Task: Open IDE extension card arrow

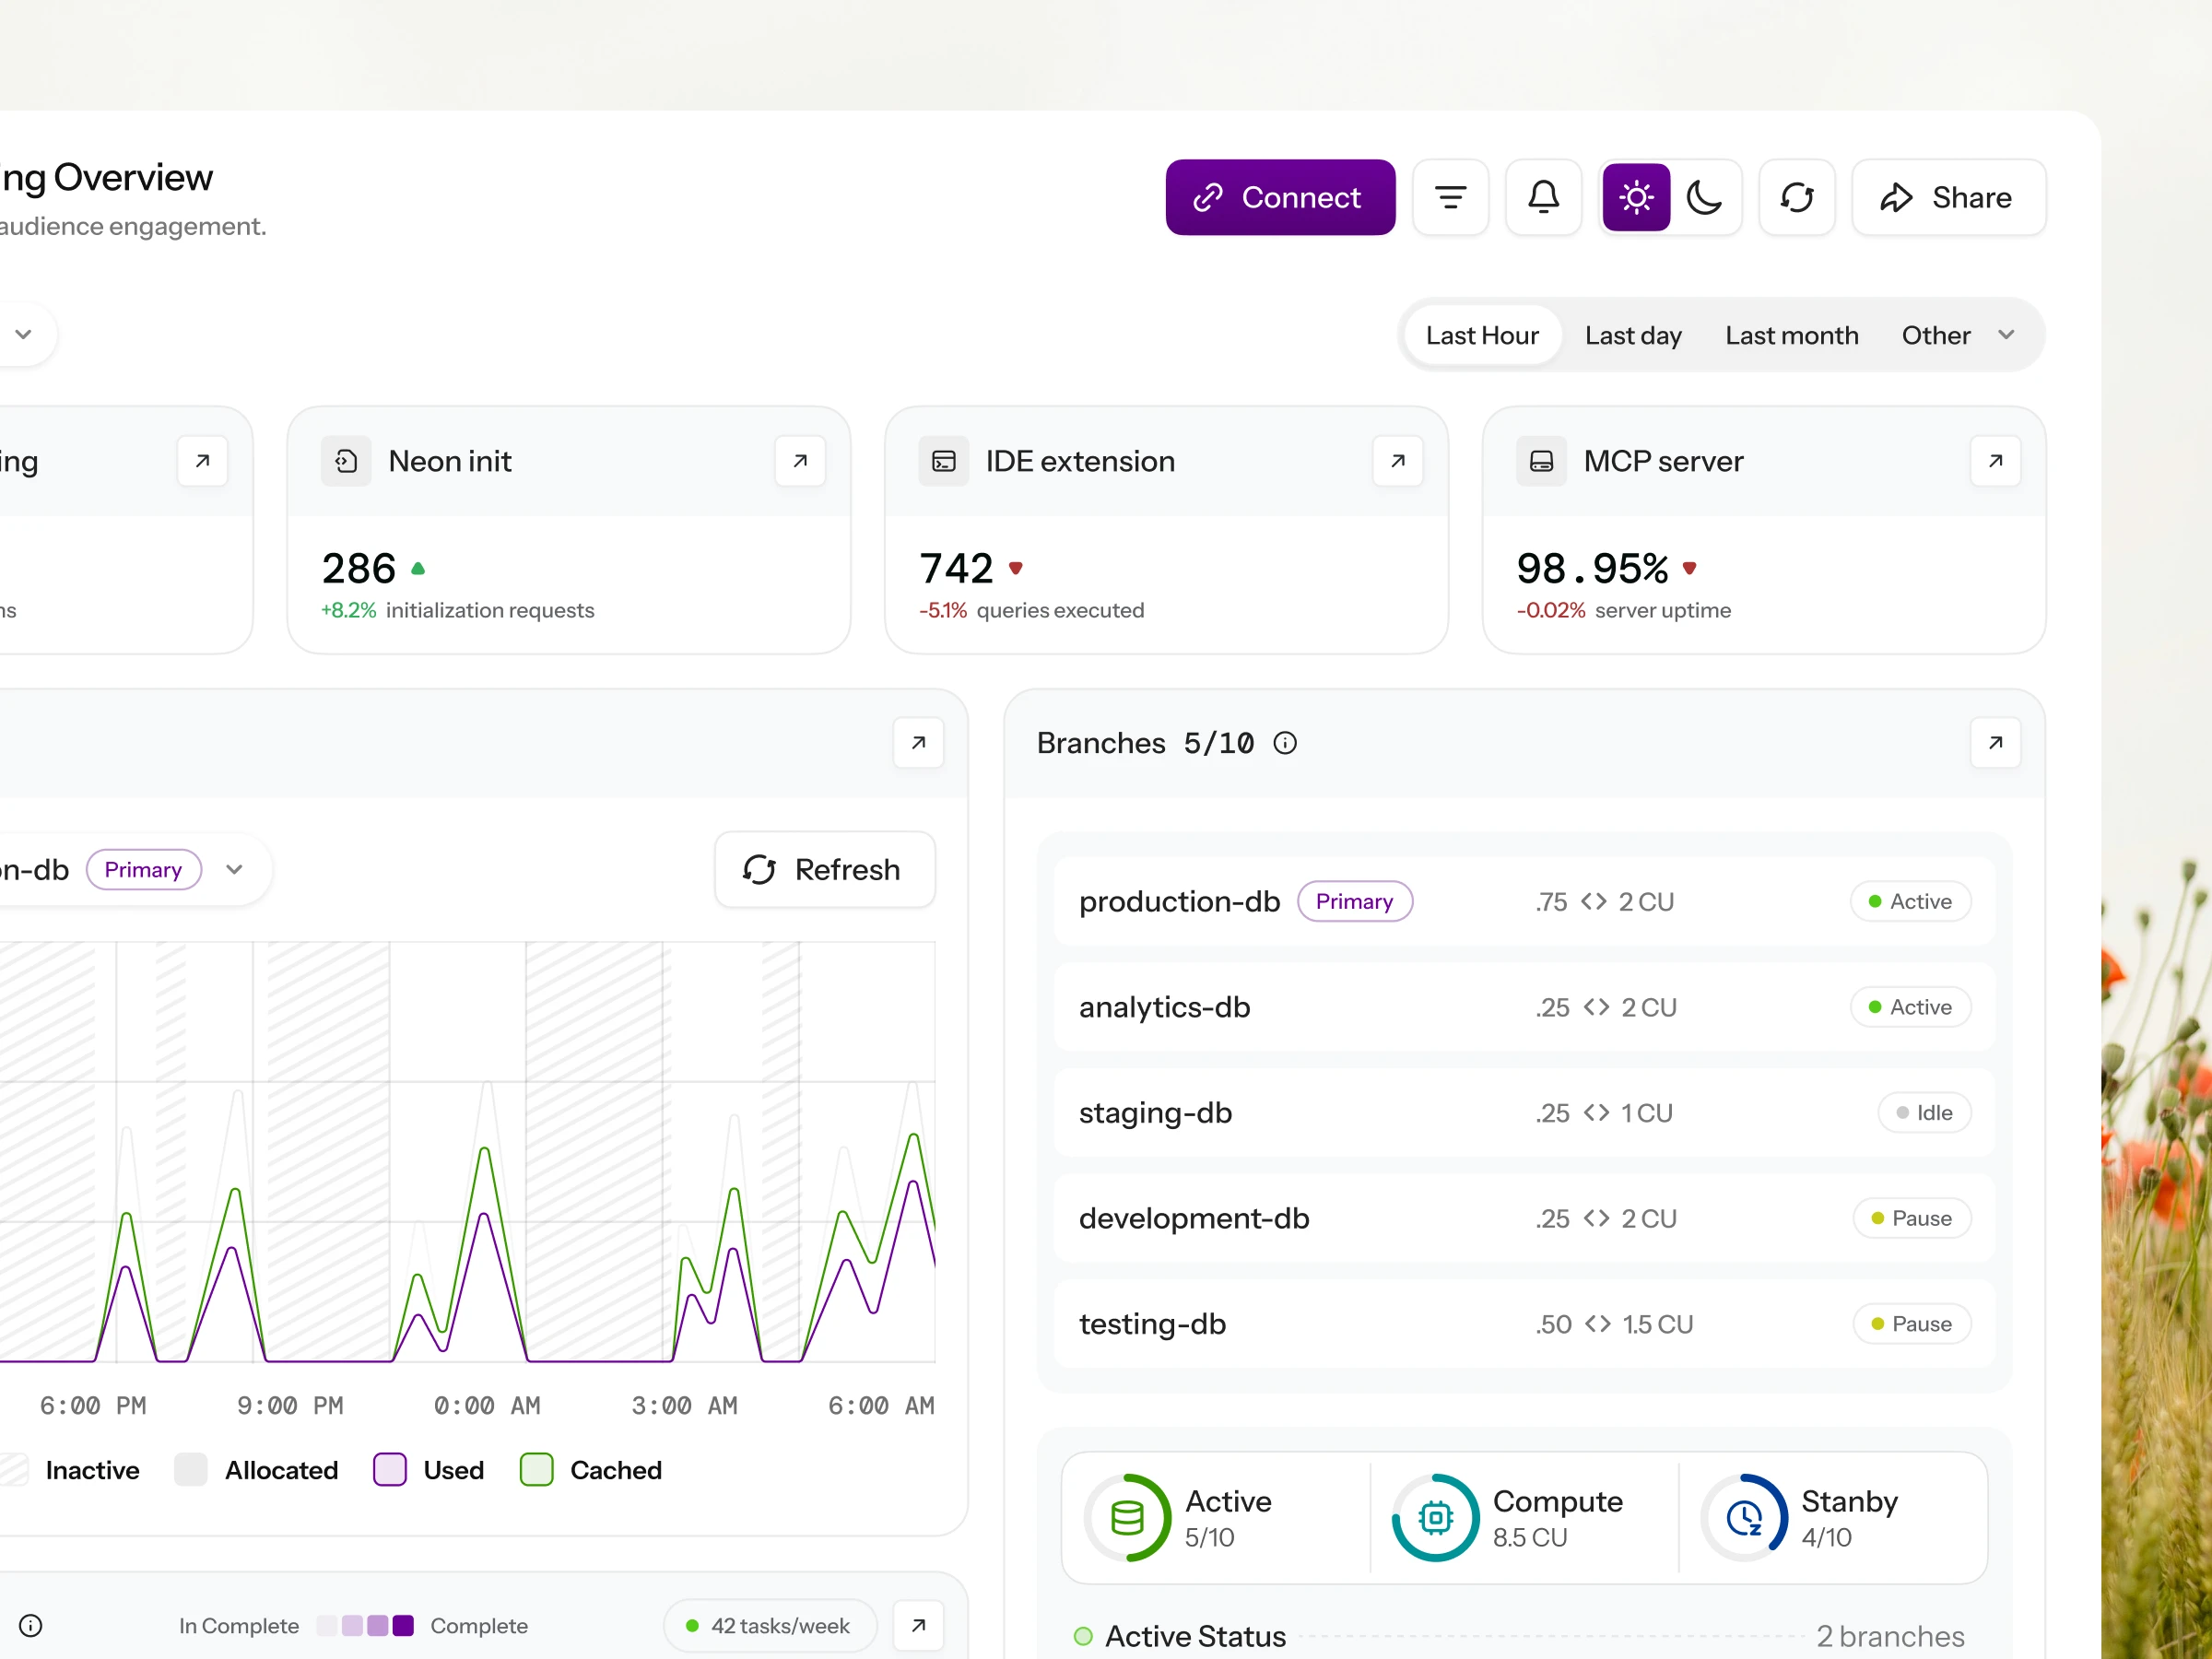Action: pos(1397,461)
